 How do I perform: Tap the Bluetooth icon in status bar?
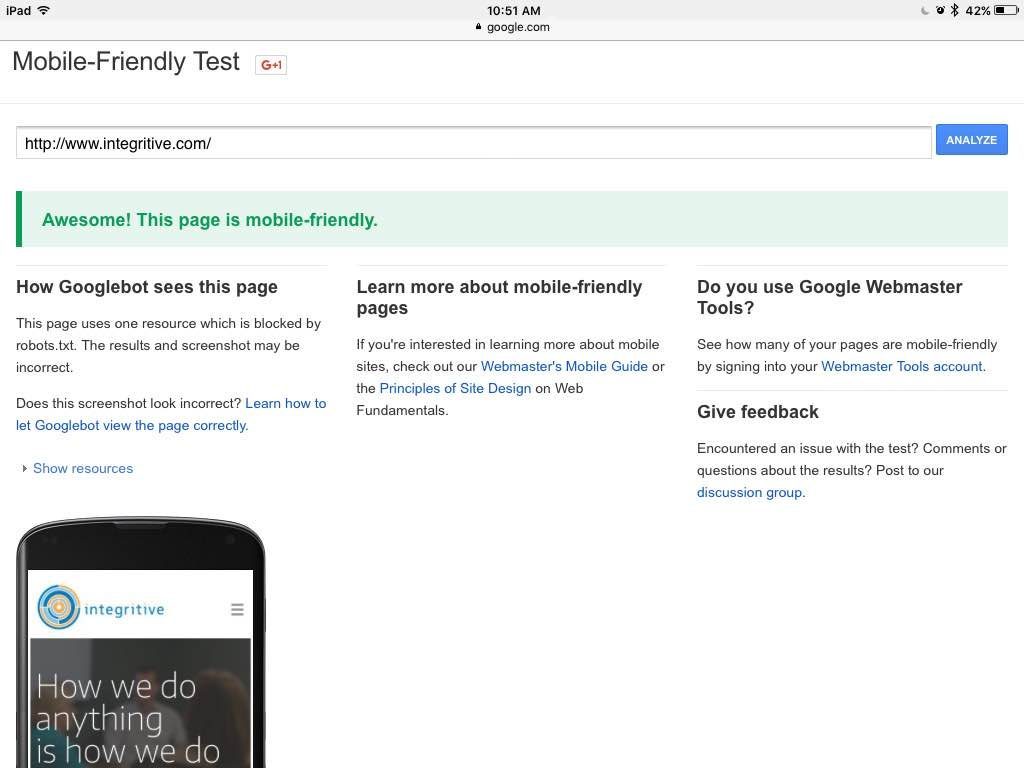pos(955,10)
